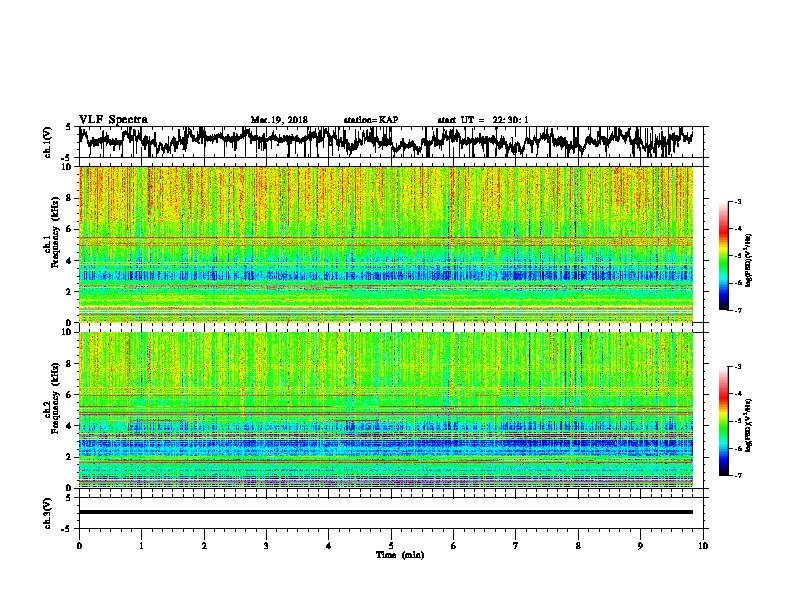Viewport: 792px width, 612px height.
Task: Click the ch.3(V) flat black trace
Action: pos(386,512)
